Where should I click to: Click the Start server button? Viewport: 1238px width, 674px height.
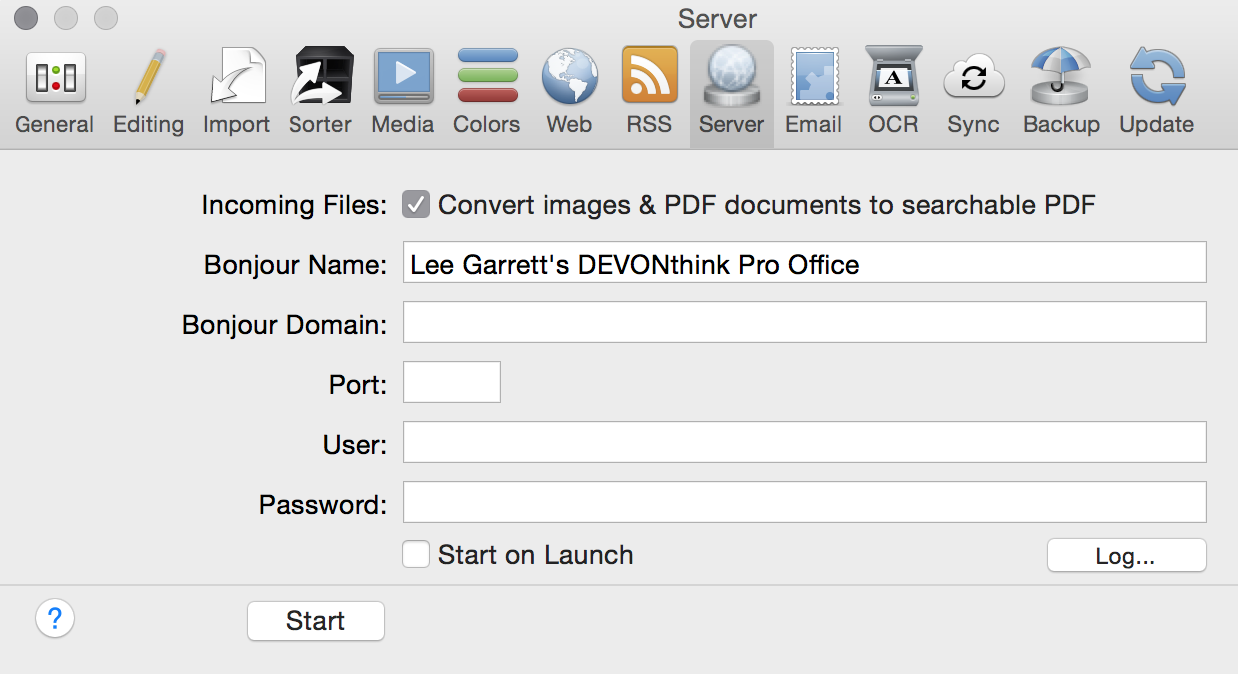click(316, 621)
